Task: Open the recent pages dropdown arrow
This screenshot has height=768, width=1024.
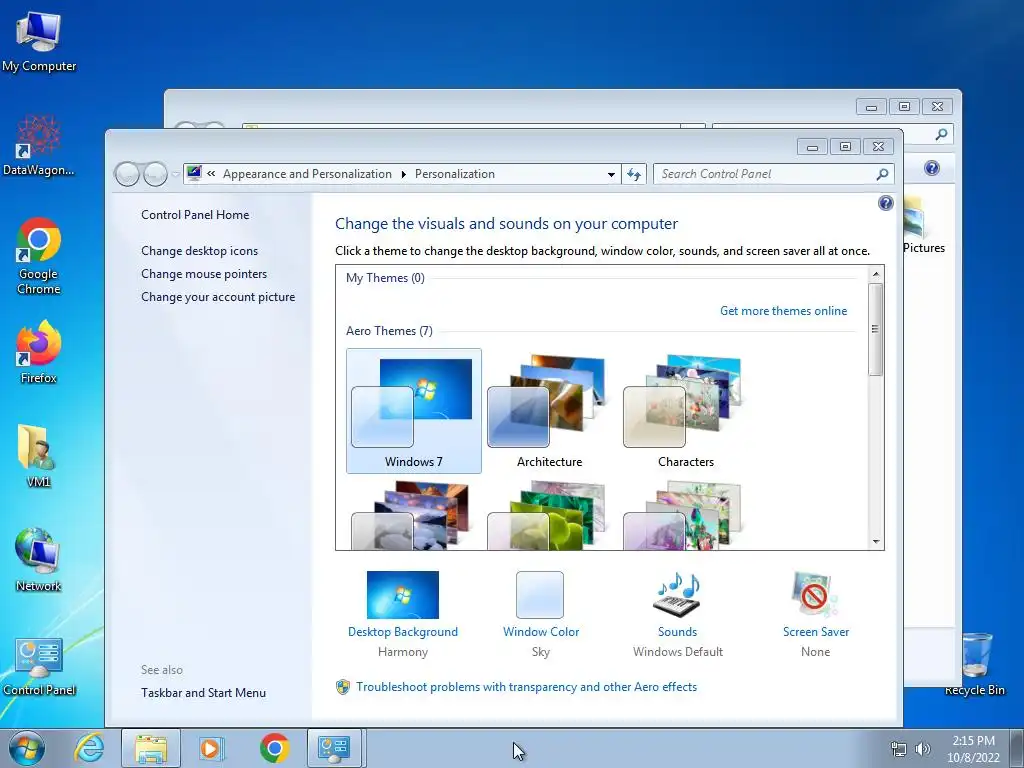Action: click(x=175, y=174)
